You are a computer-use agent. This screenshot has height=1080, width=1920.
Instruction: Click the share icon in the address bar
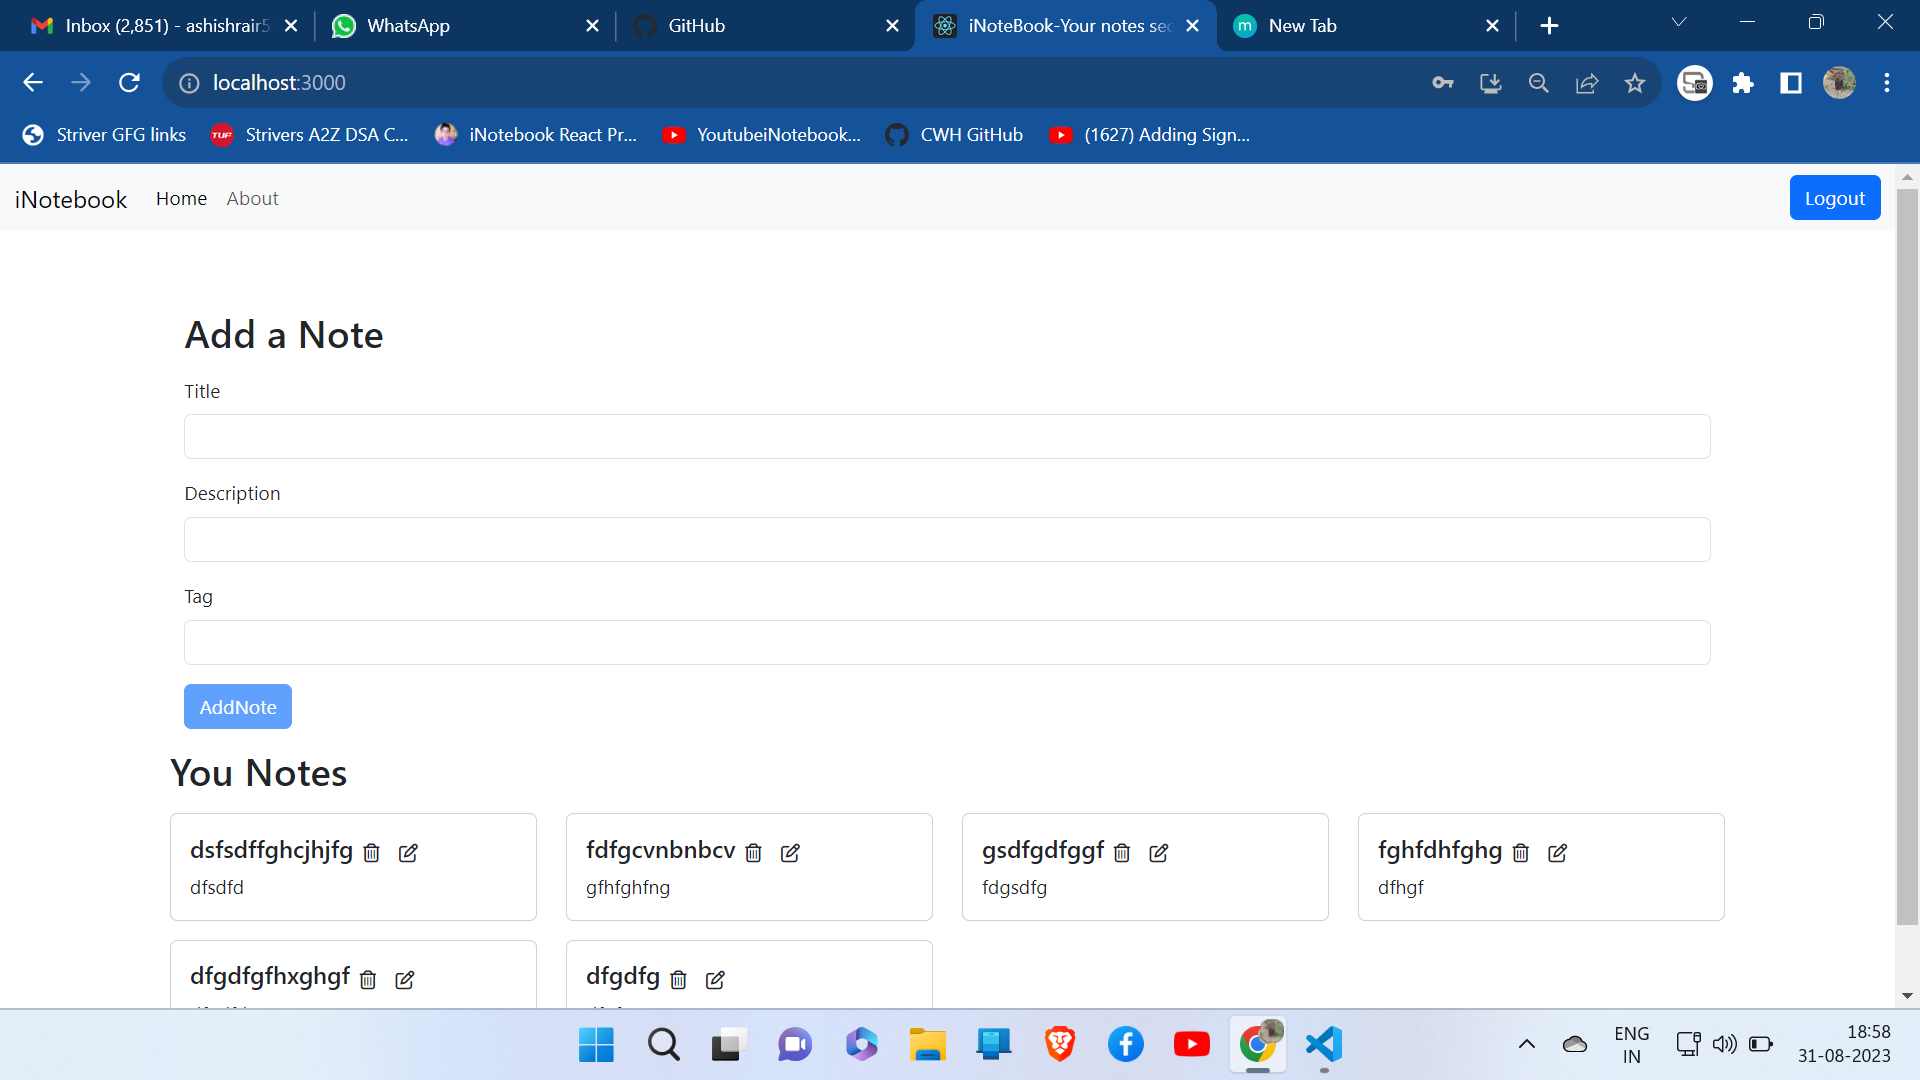coord(1587,82)
